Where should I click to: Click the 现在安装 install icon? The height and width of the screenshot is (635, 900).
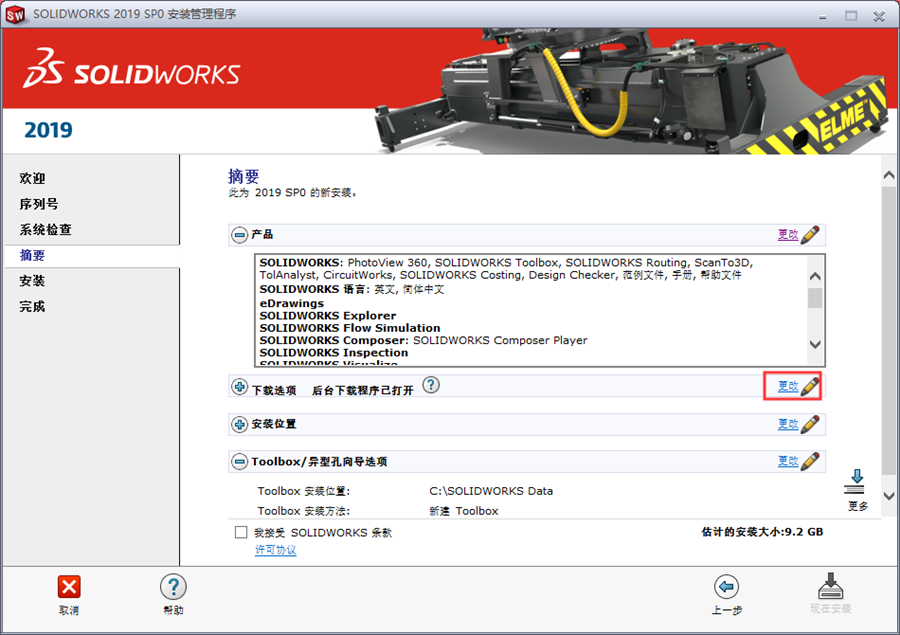coord(831,586)
